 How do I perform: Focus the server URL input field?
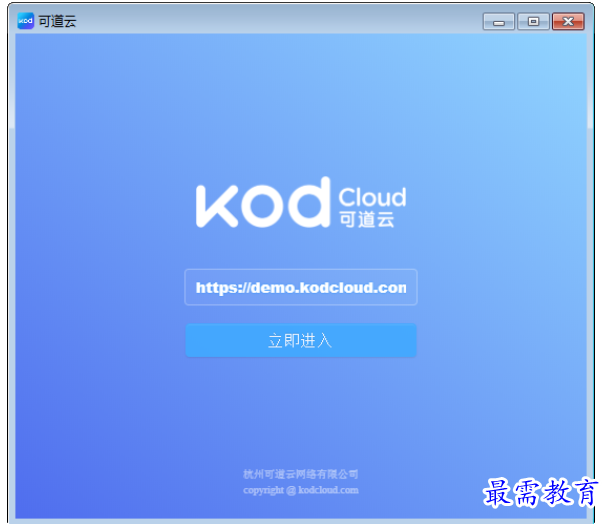(301, 287)
